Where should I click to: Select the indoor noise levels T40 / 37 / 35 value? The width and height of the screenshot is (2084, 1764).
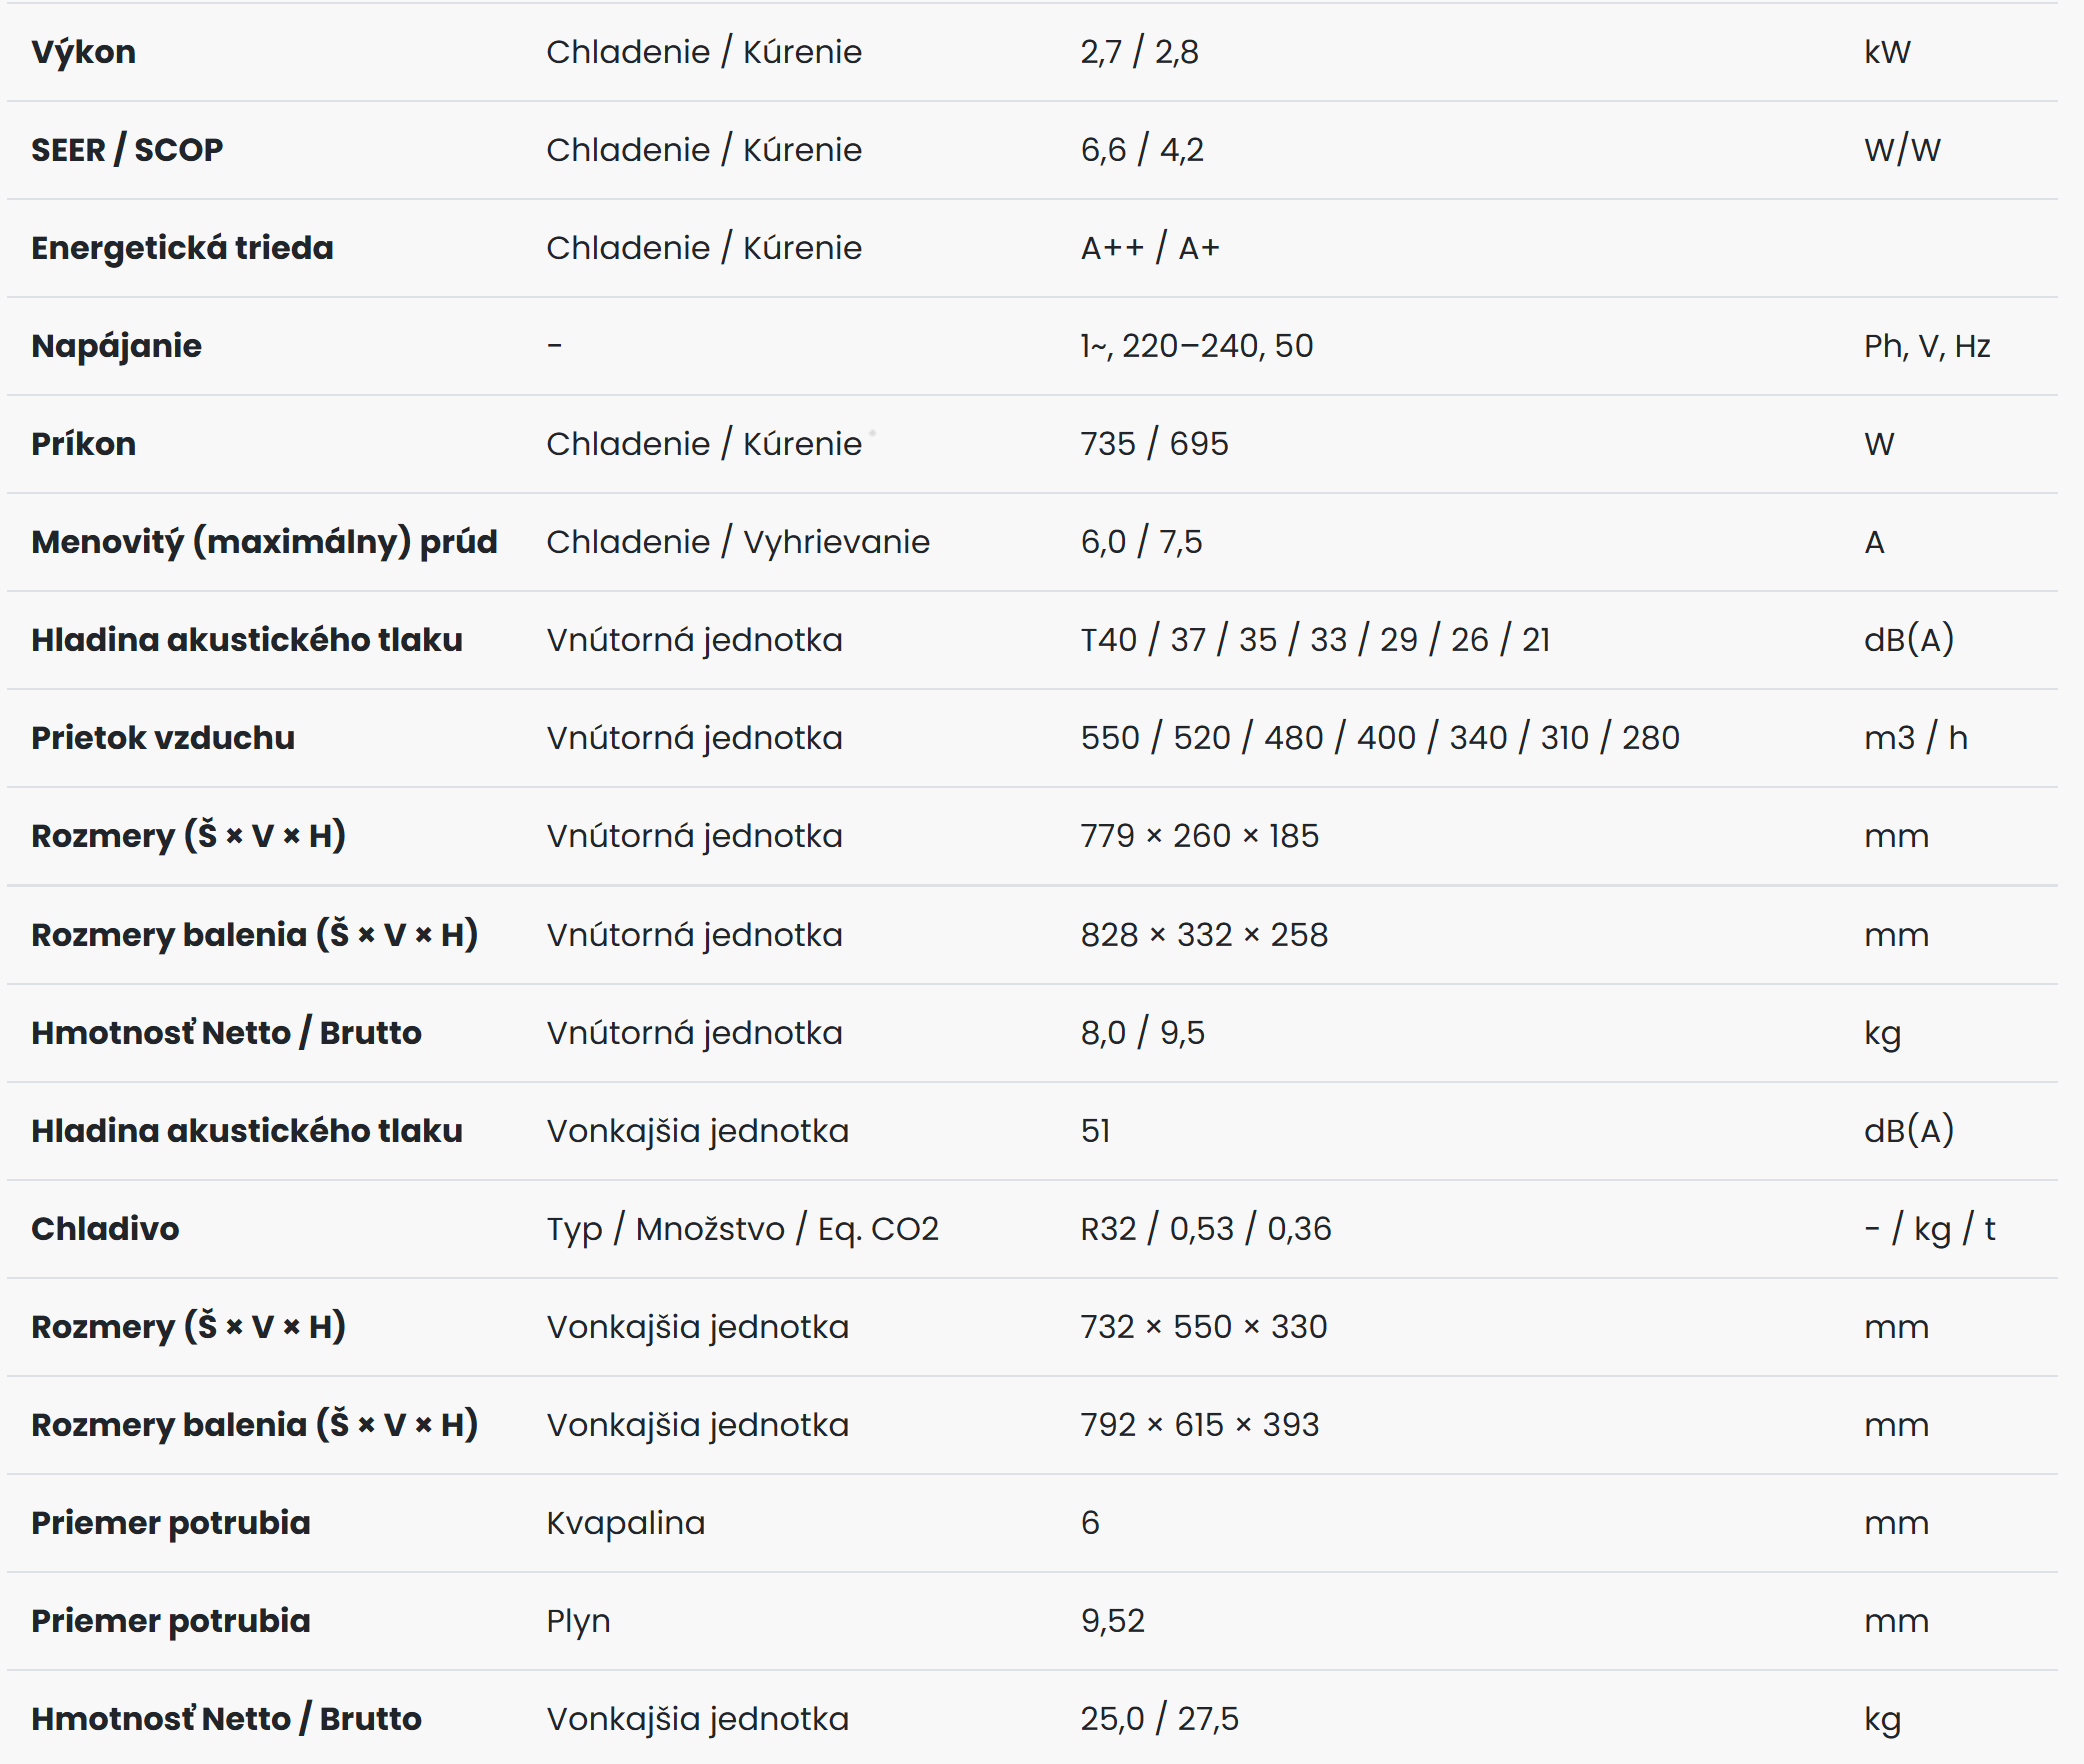pyautogui.click(x=1315, y=640)
